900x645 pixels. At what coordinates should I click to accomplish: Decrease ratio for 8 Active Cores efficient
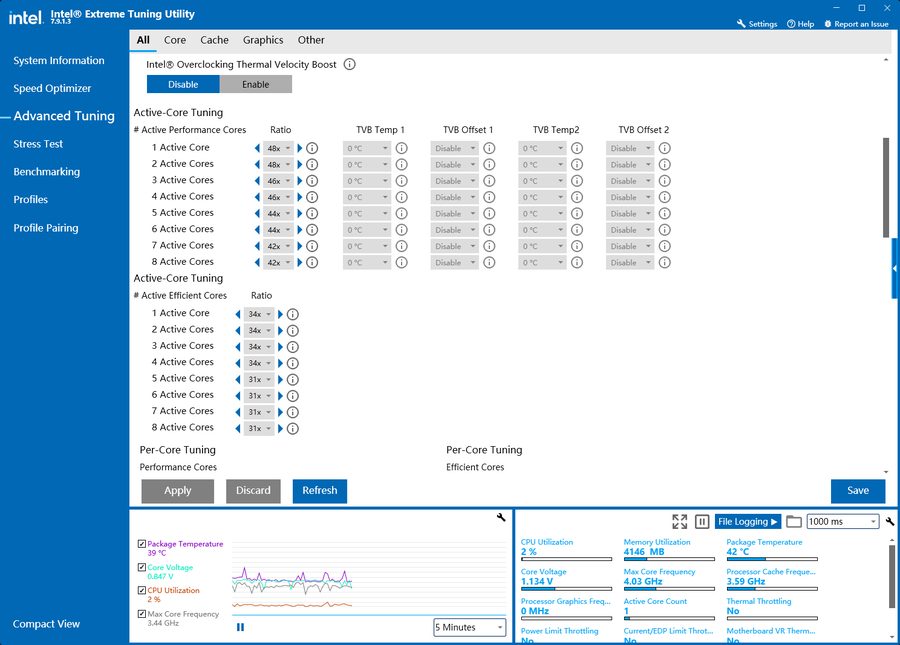point(238,429)
